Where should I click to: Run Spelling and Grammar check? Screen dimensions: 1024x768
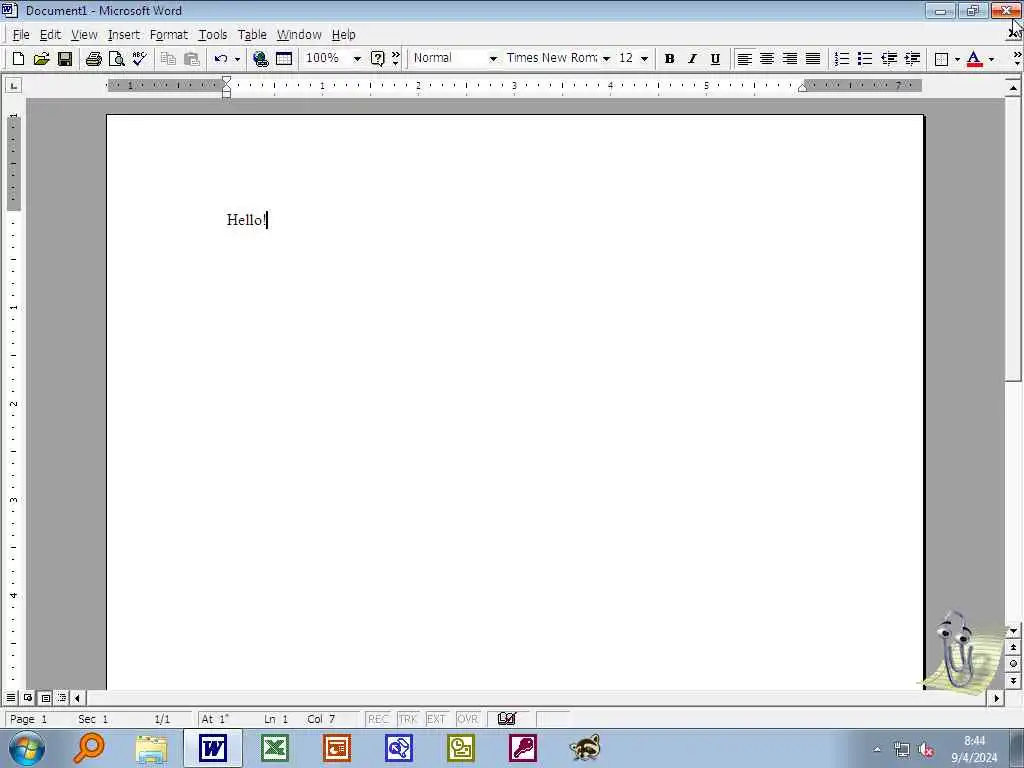click(139, 59)
